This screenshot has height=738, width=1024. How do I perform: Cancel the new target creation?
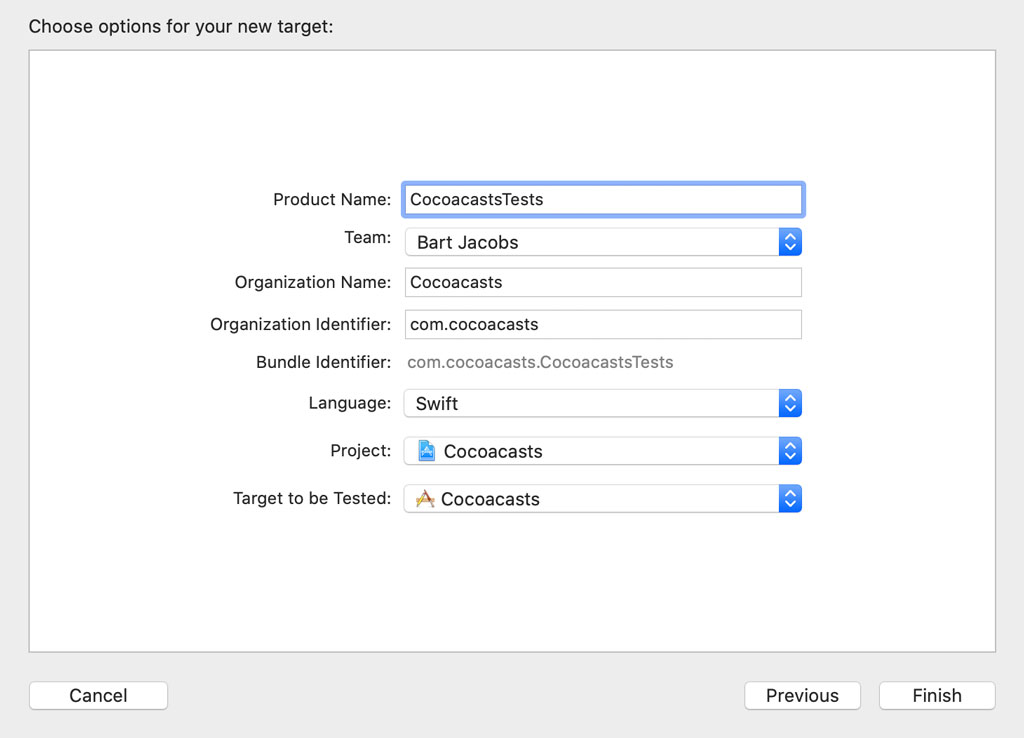pyautogui.click(x=98, y=695)
